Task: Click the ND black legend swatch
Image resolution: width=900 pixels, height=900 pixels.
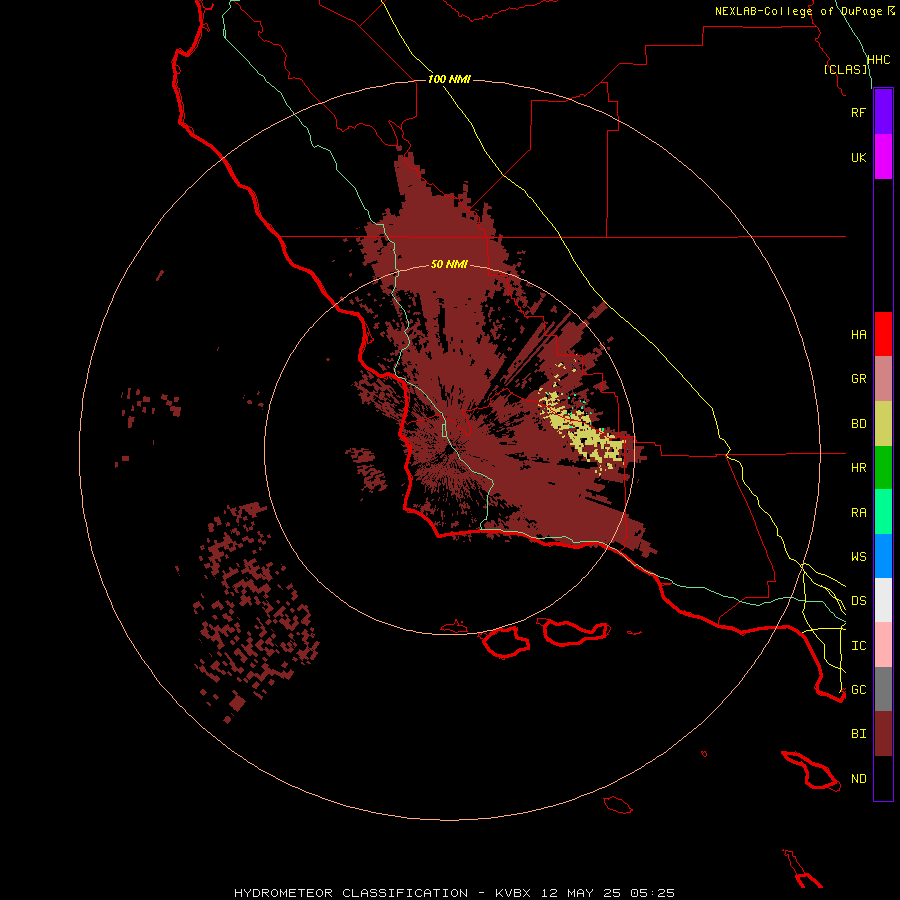Action: point(883,778)
